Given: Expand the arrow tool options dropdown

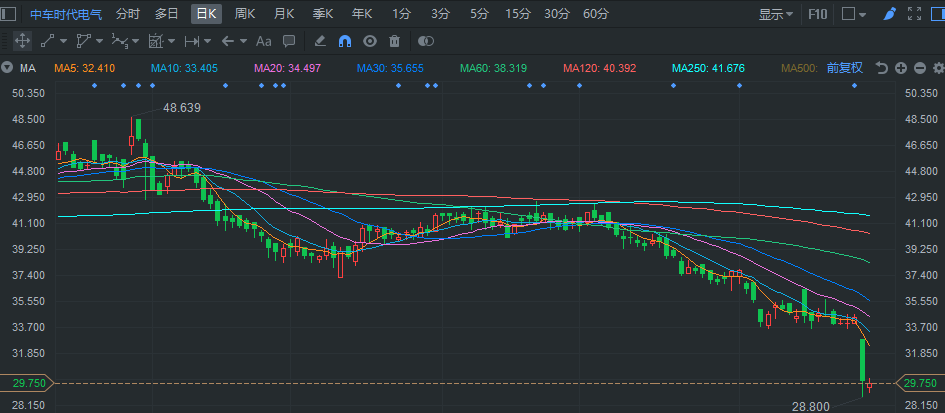Looking at the screenshot, I should click(x=243, y=41).
